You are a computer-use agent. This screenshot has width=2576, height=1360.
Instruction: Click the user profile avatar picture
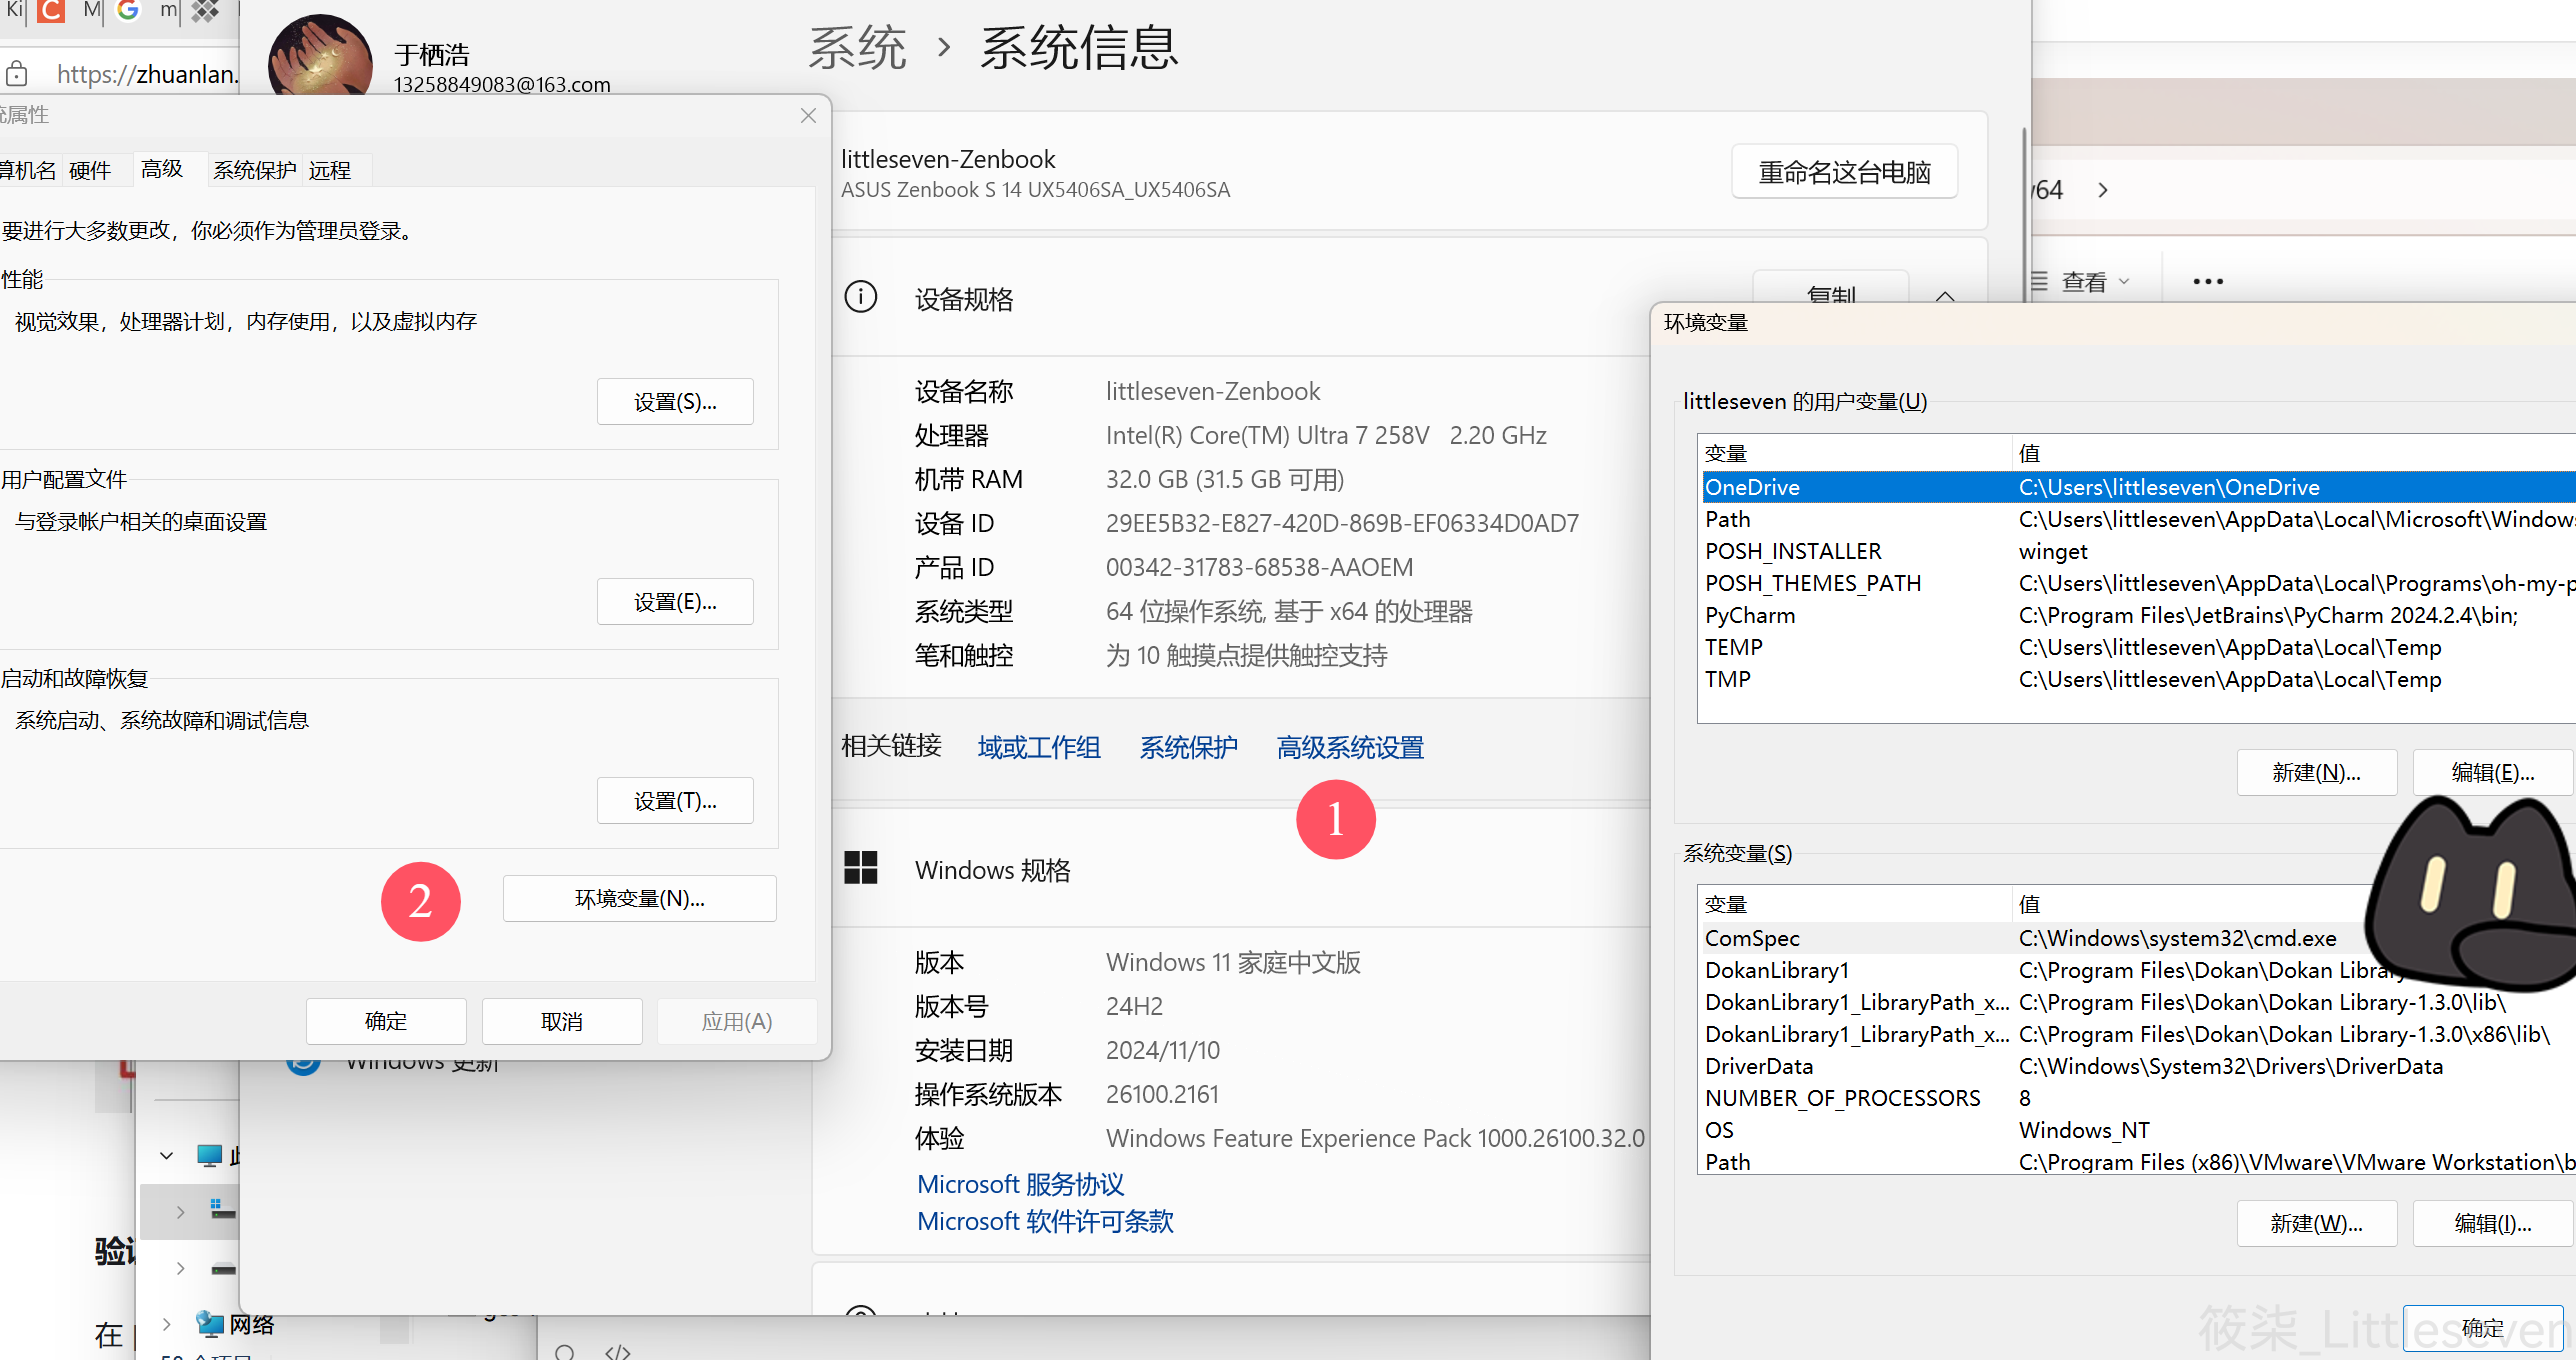320,56
